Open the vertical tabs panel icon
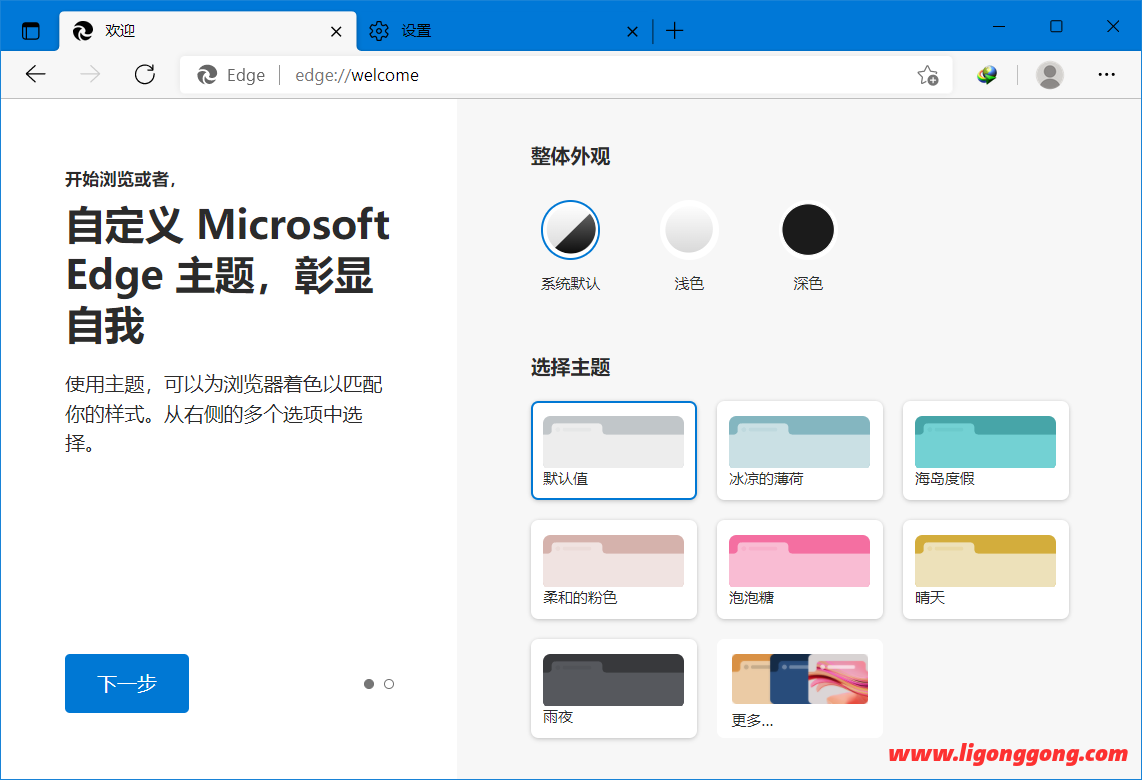Viewport: 1142px width, 780px height. click(31, 31)
